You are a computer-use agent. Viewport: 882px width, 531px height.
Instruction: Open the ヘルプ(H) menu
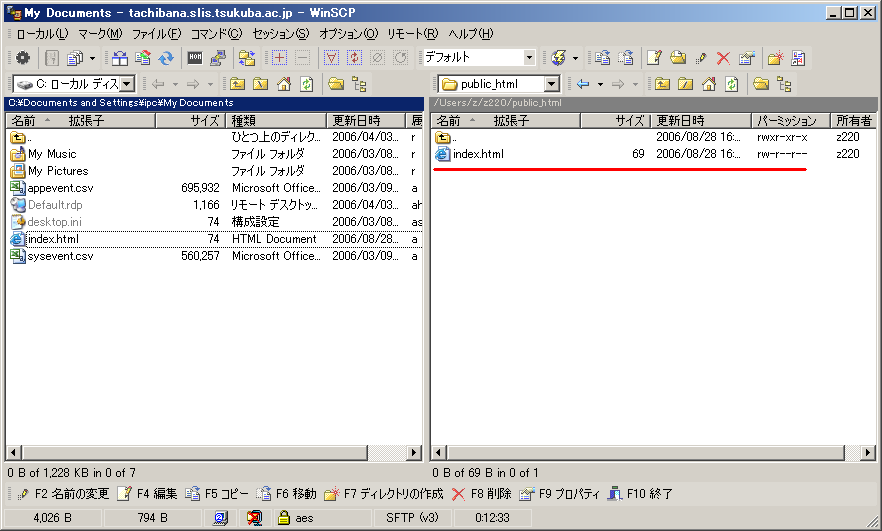point(470,34)
